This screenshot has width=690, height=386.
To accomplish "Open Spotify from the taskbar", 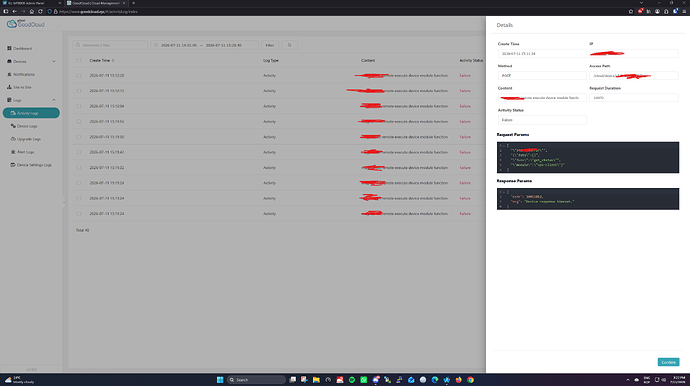I will (x=352, y=379).
